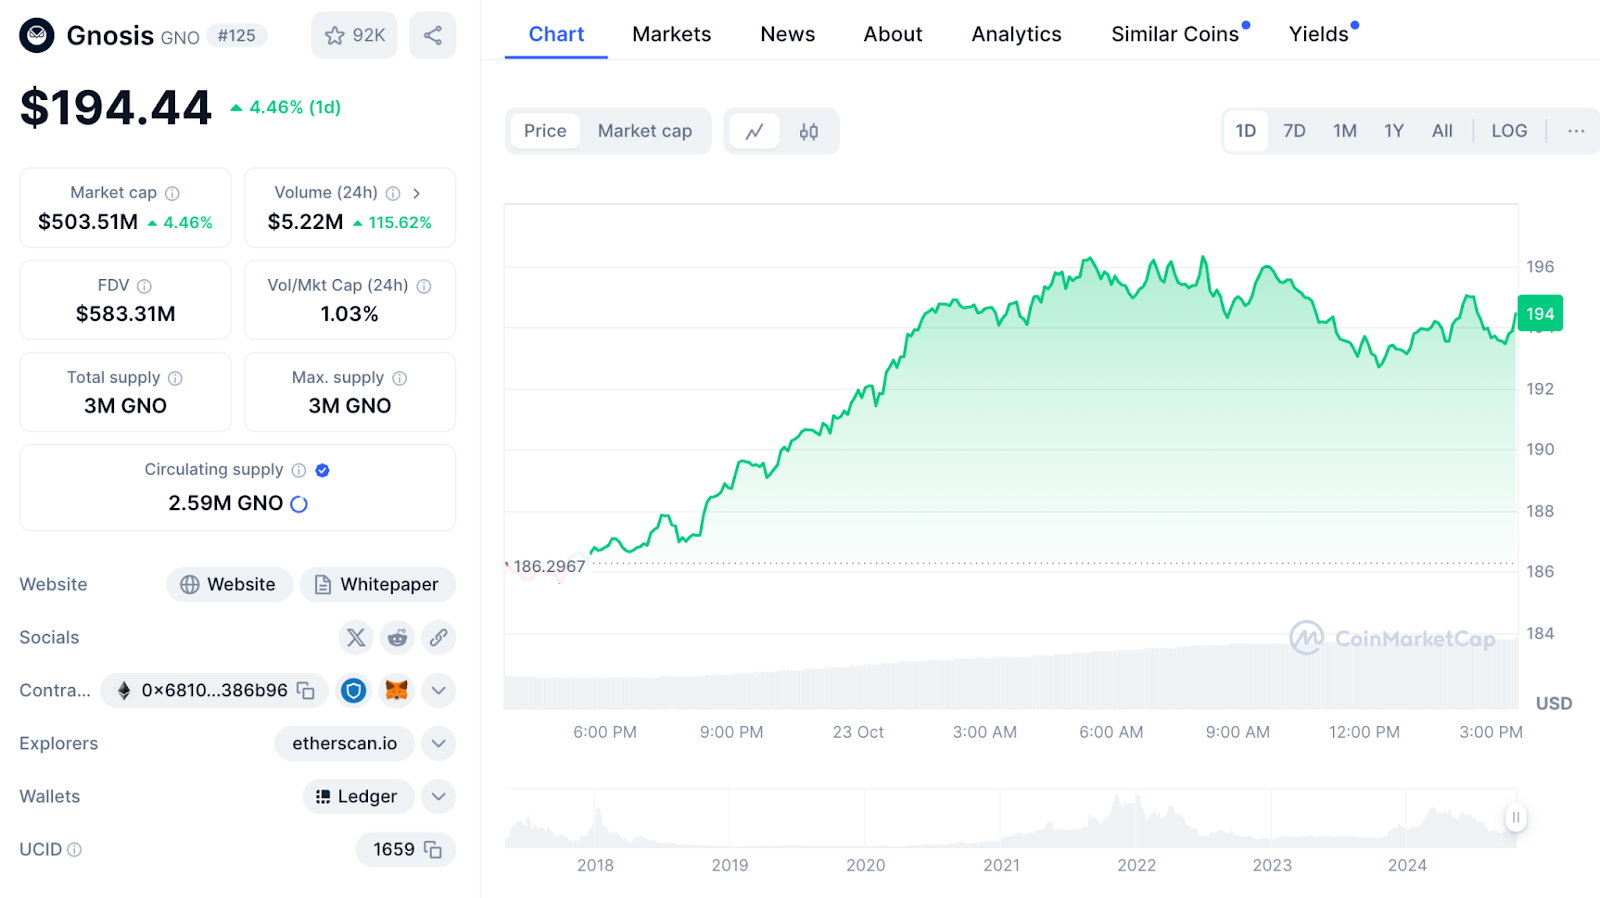Open the Chart tab

[556, 34]
